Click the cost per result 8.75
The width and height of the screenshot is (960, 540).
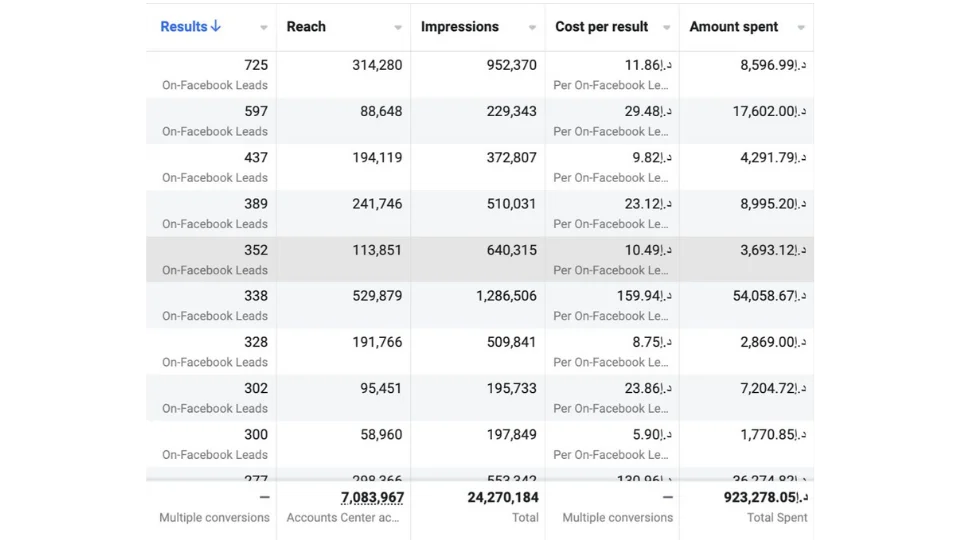652,342
